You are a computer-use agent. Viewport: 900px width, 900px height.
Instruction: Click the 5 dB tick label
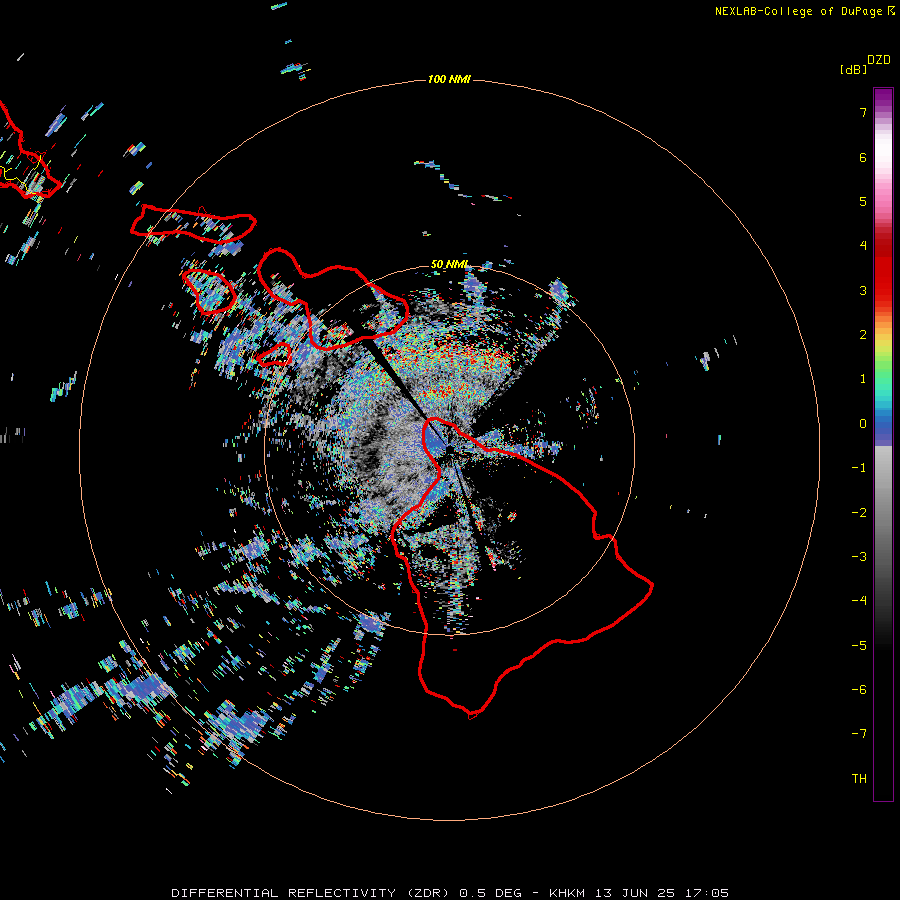coord(863,201)
